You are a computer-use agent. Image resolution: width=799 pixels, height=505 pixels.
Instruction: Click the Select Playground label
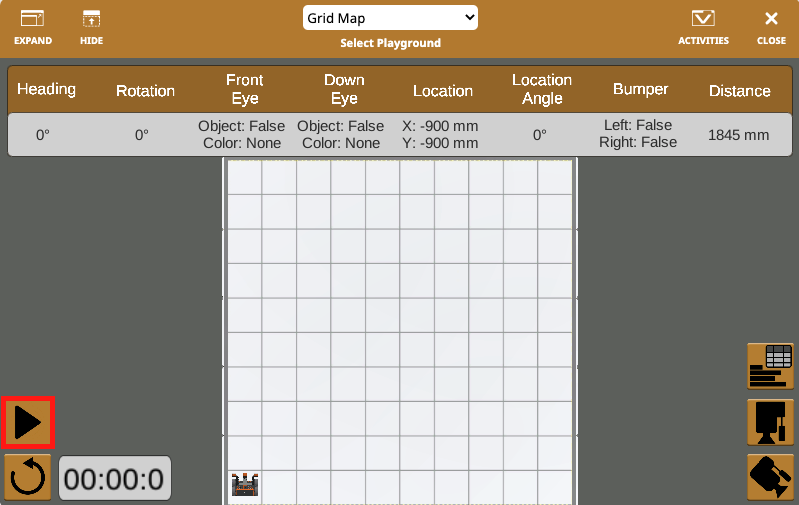[390, 43]
